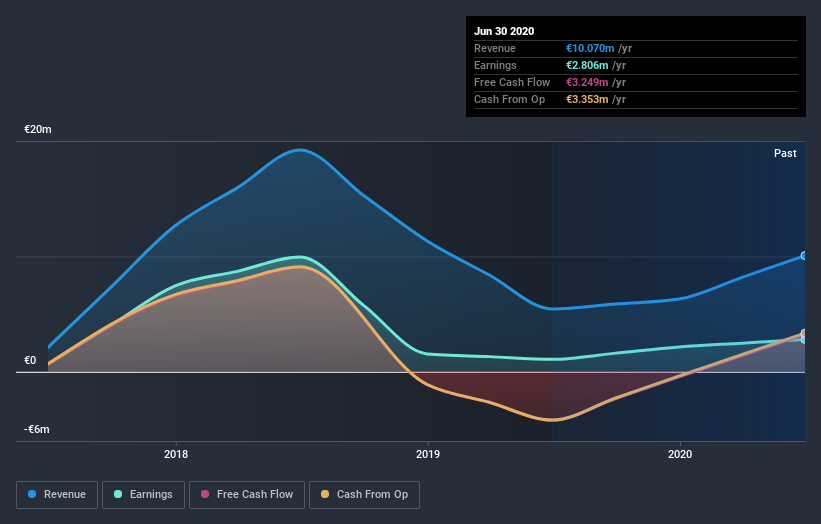Click the -€6m y-axis label
The width and height of the screenshot is (821, 524).
click(37, 429)
